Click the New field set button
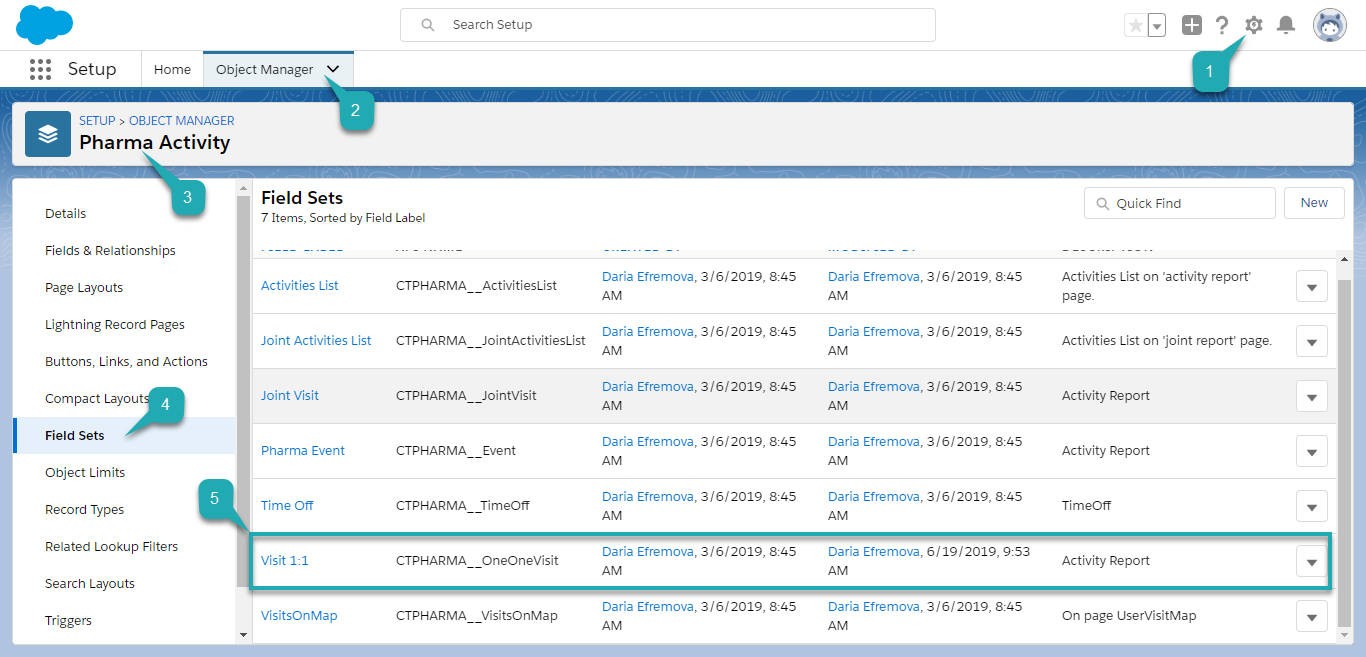Viewport: 1366px width, 657px height. [1314, 203]
